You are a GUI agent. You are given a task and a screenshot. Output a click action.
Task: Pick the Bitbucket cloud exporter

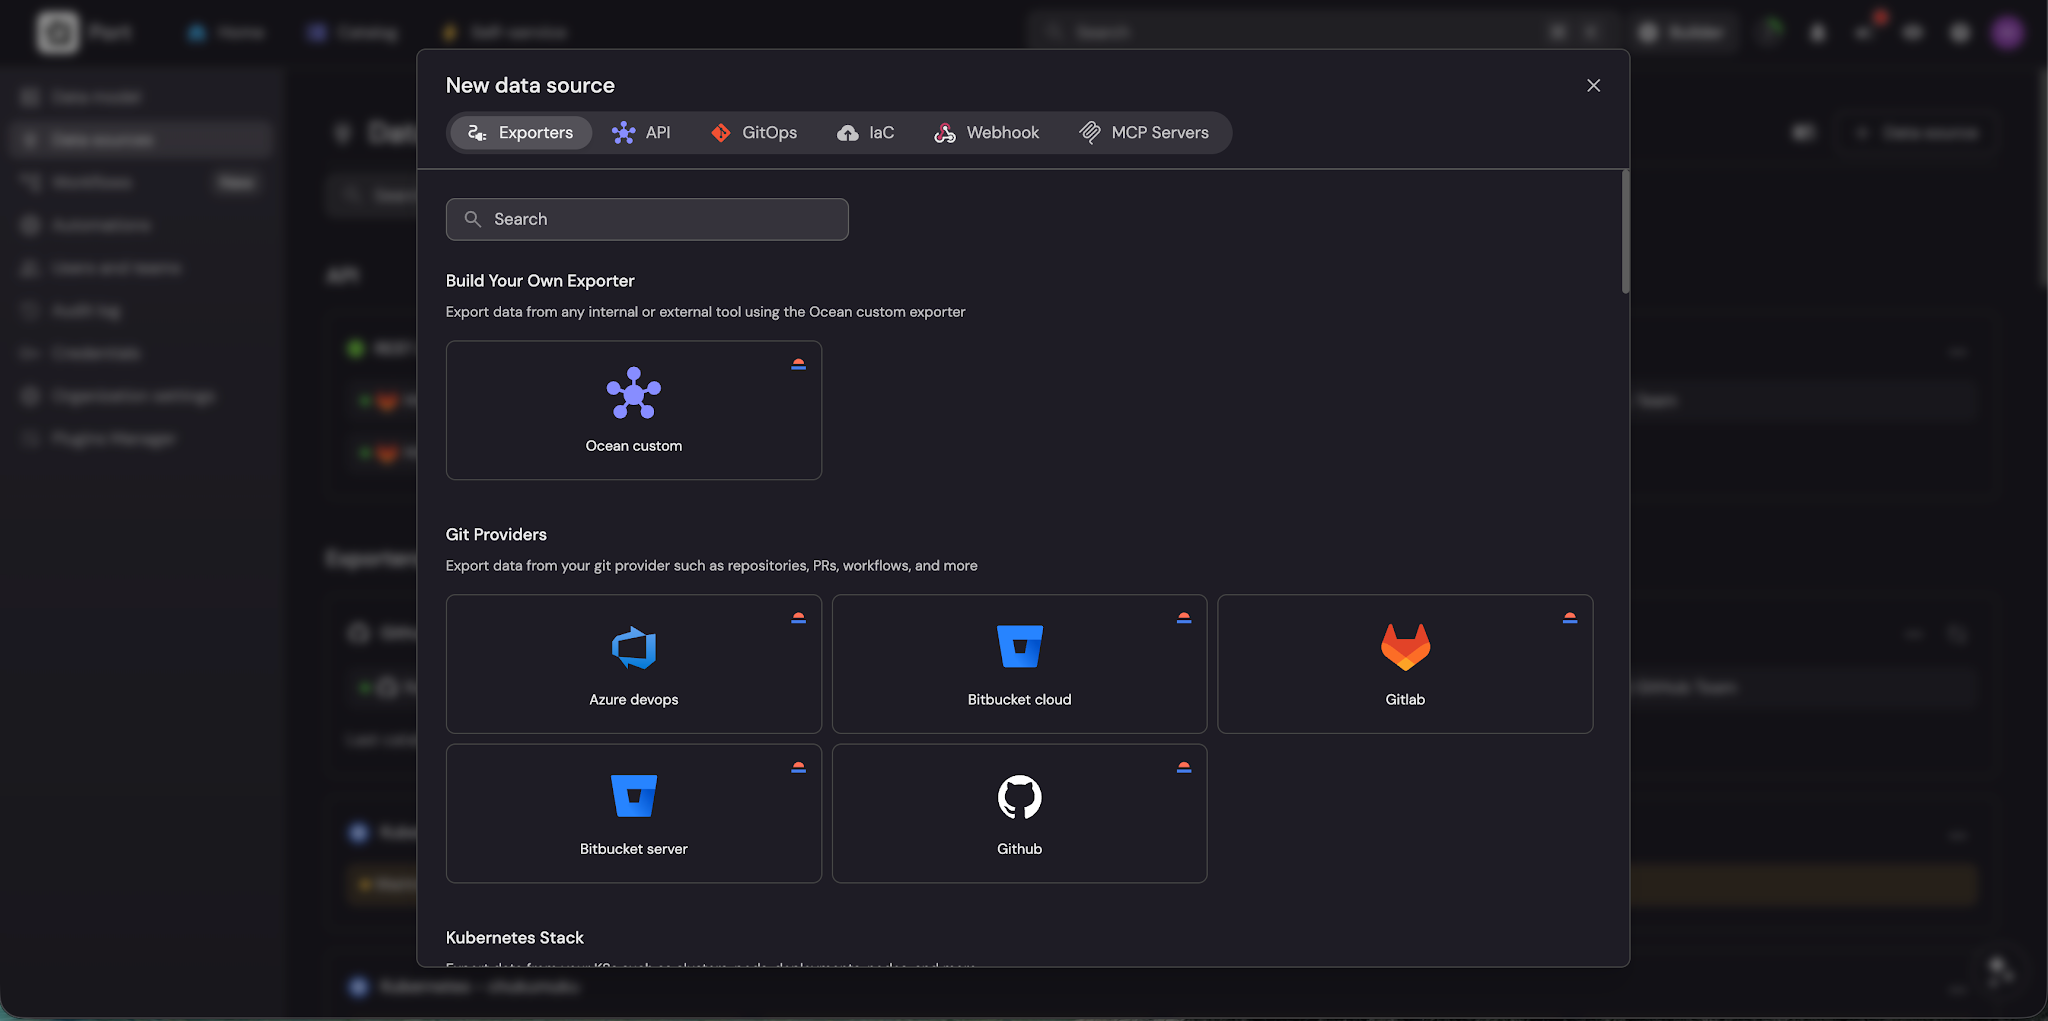tap(1019, 664)
